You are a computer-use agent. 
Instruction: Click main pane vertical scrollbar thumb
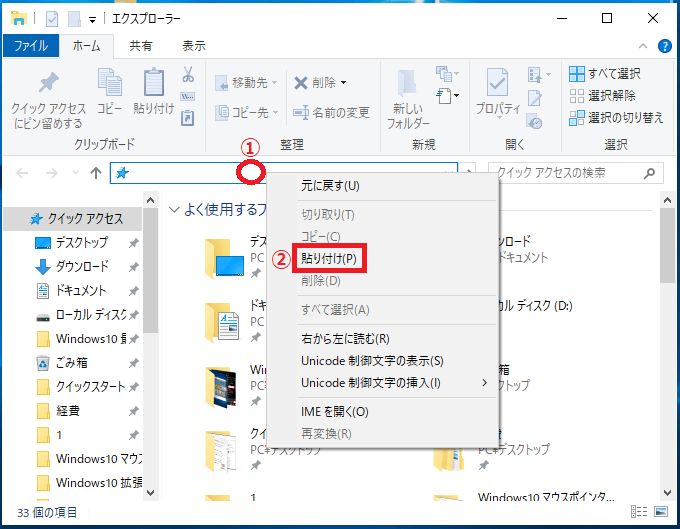click(x=667, y=245)
